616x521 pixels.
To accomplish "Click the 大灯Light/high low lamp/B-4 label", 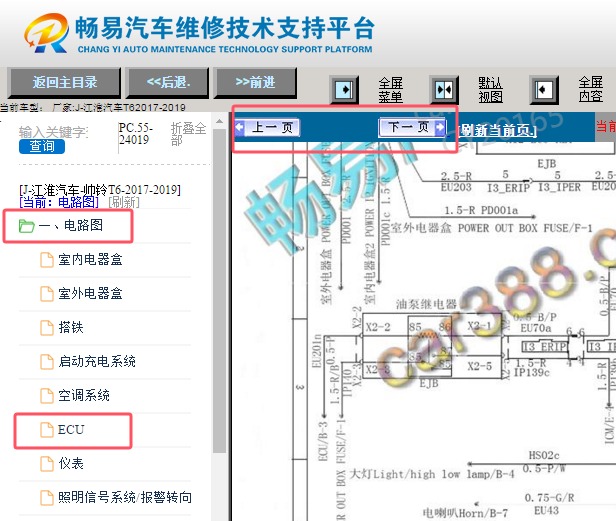I will tap(432, 474).
